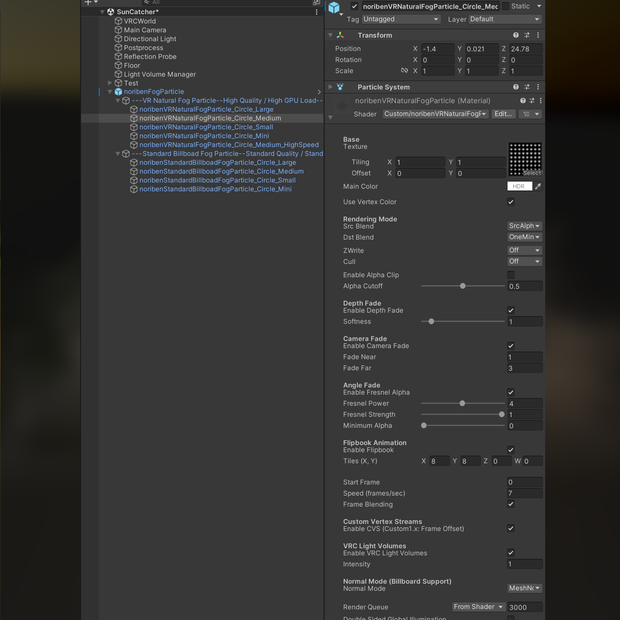Screen dimensions: 620x620
Task: Open the SunCatcher scene options menu
Action: click(x=316, y=12)
